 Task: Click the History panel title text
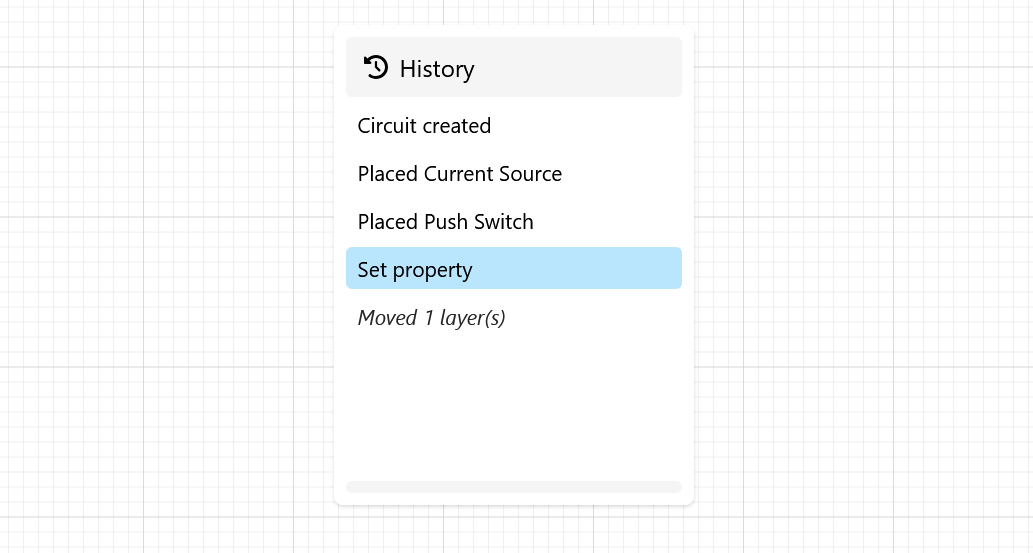click(x=436, y=69)
